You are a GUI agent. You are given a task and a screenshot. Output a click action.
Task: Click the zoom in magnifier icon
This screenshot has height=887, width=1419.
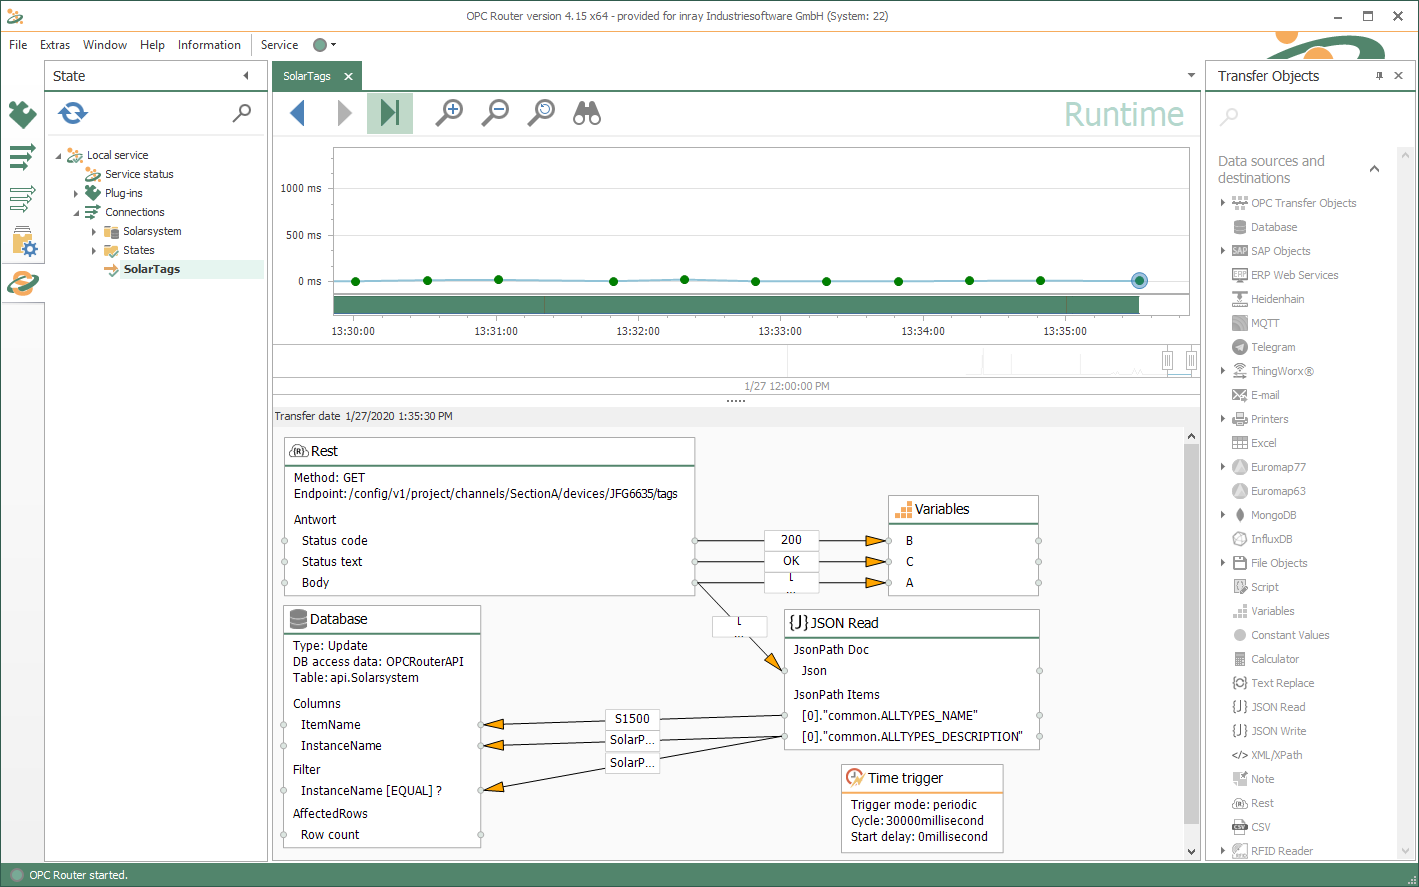pos(449,113)
